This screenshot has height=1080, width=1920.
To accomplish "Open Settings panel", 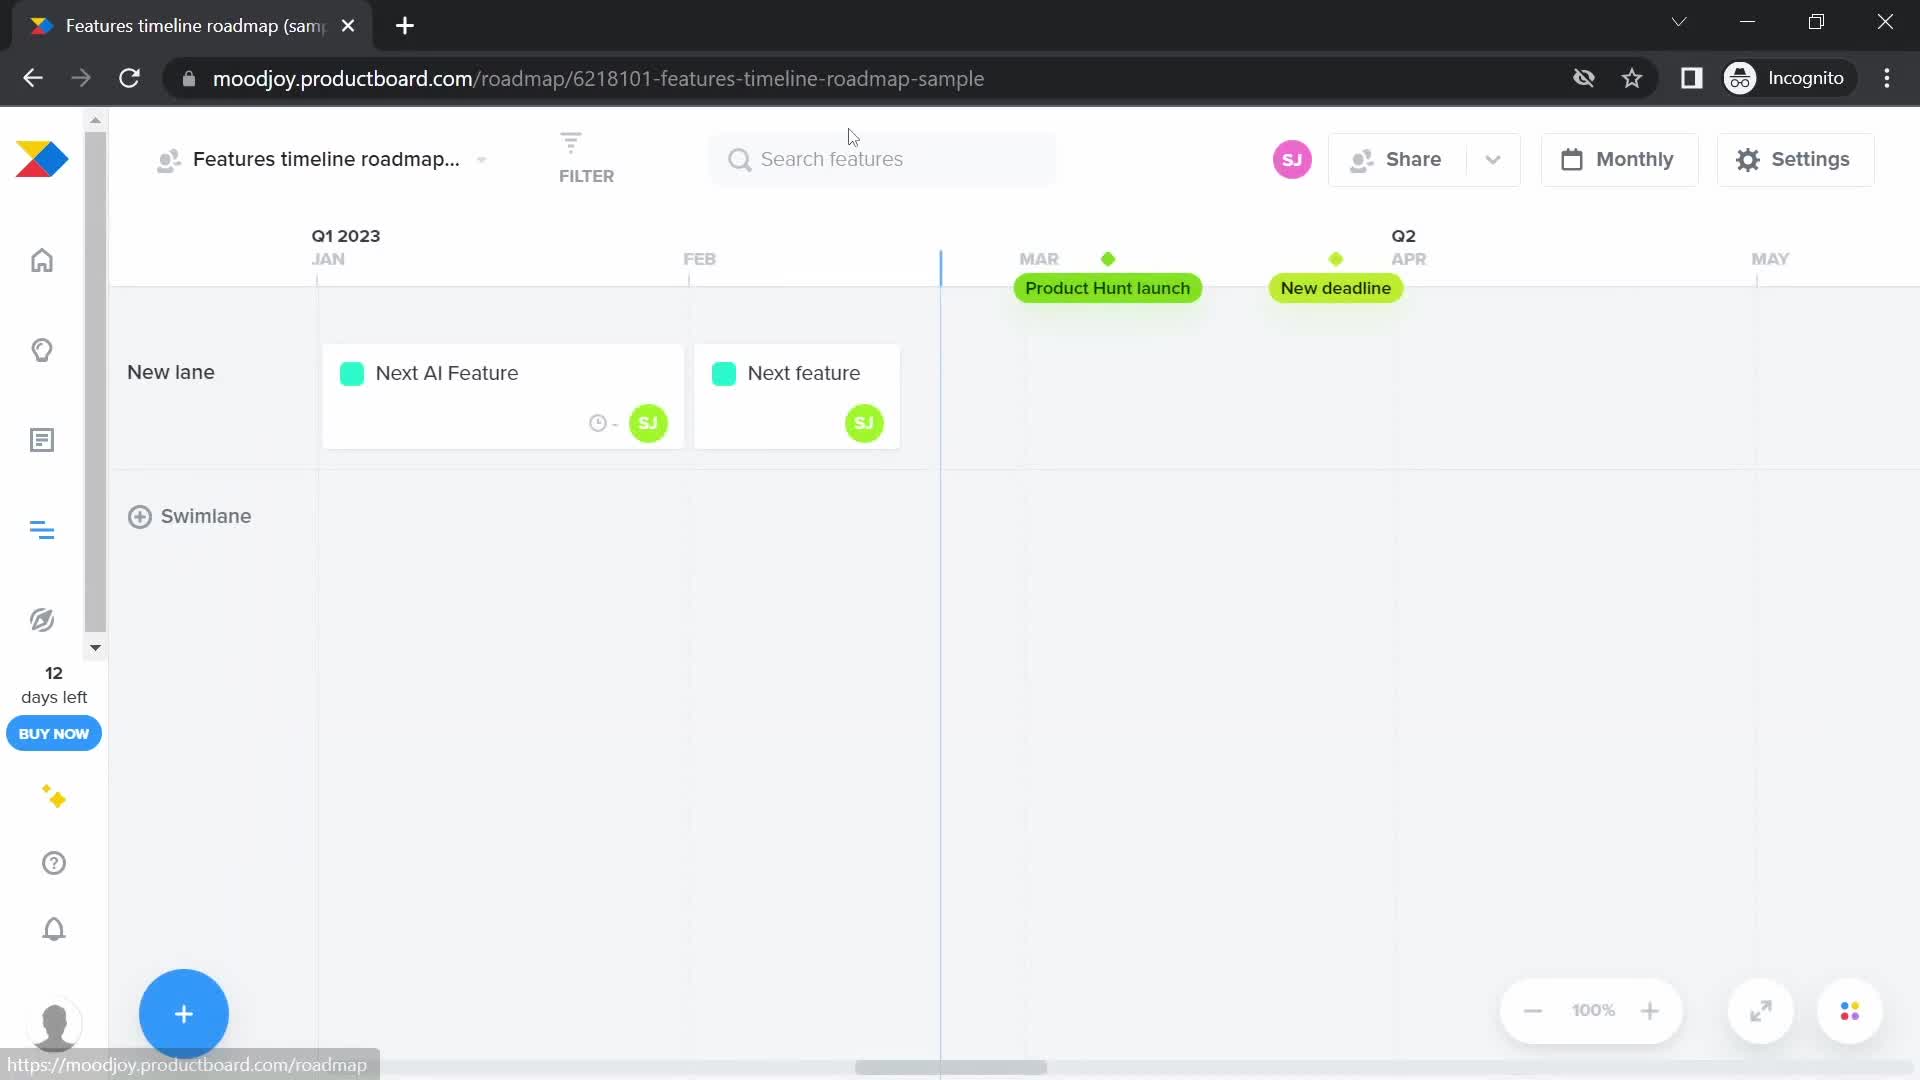I will click(1791, 158).
